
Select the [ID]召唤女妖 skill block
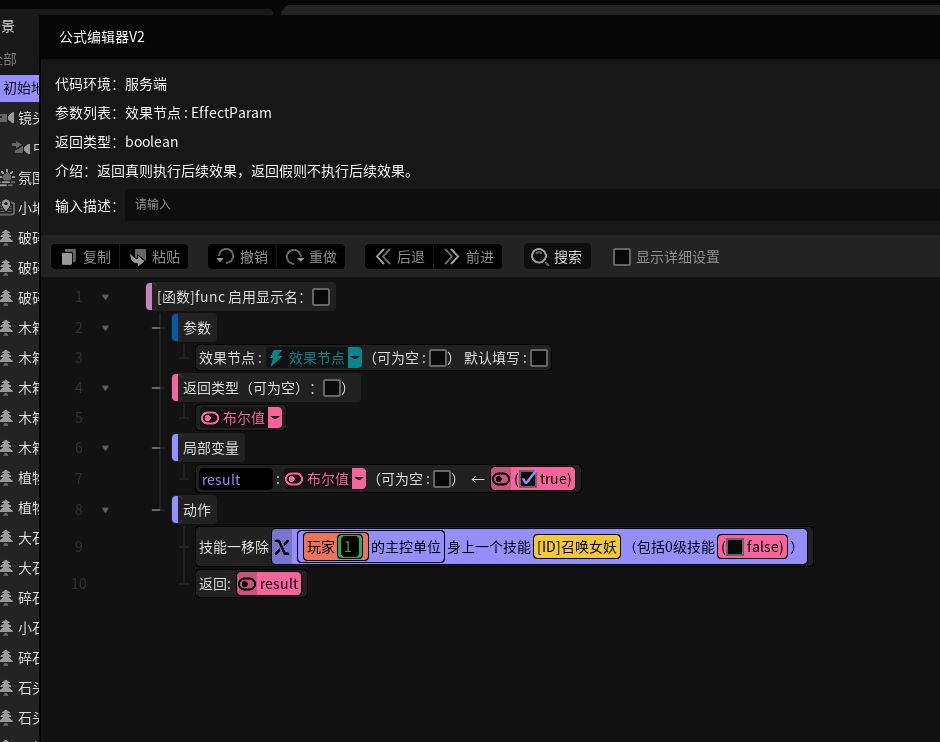pyautogui.click(x=577, y=547)
